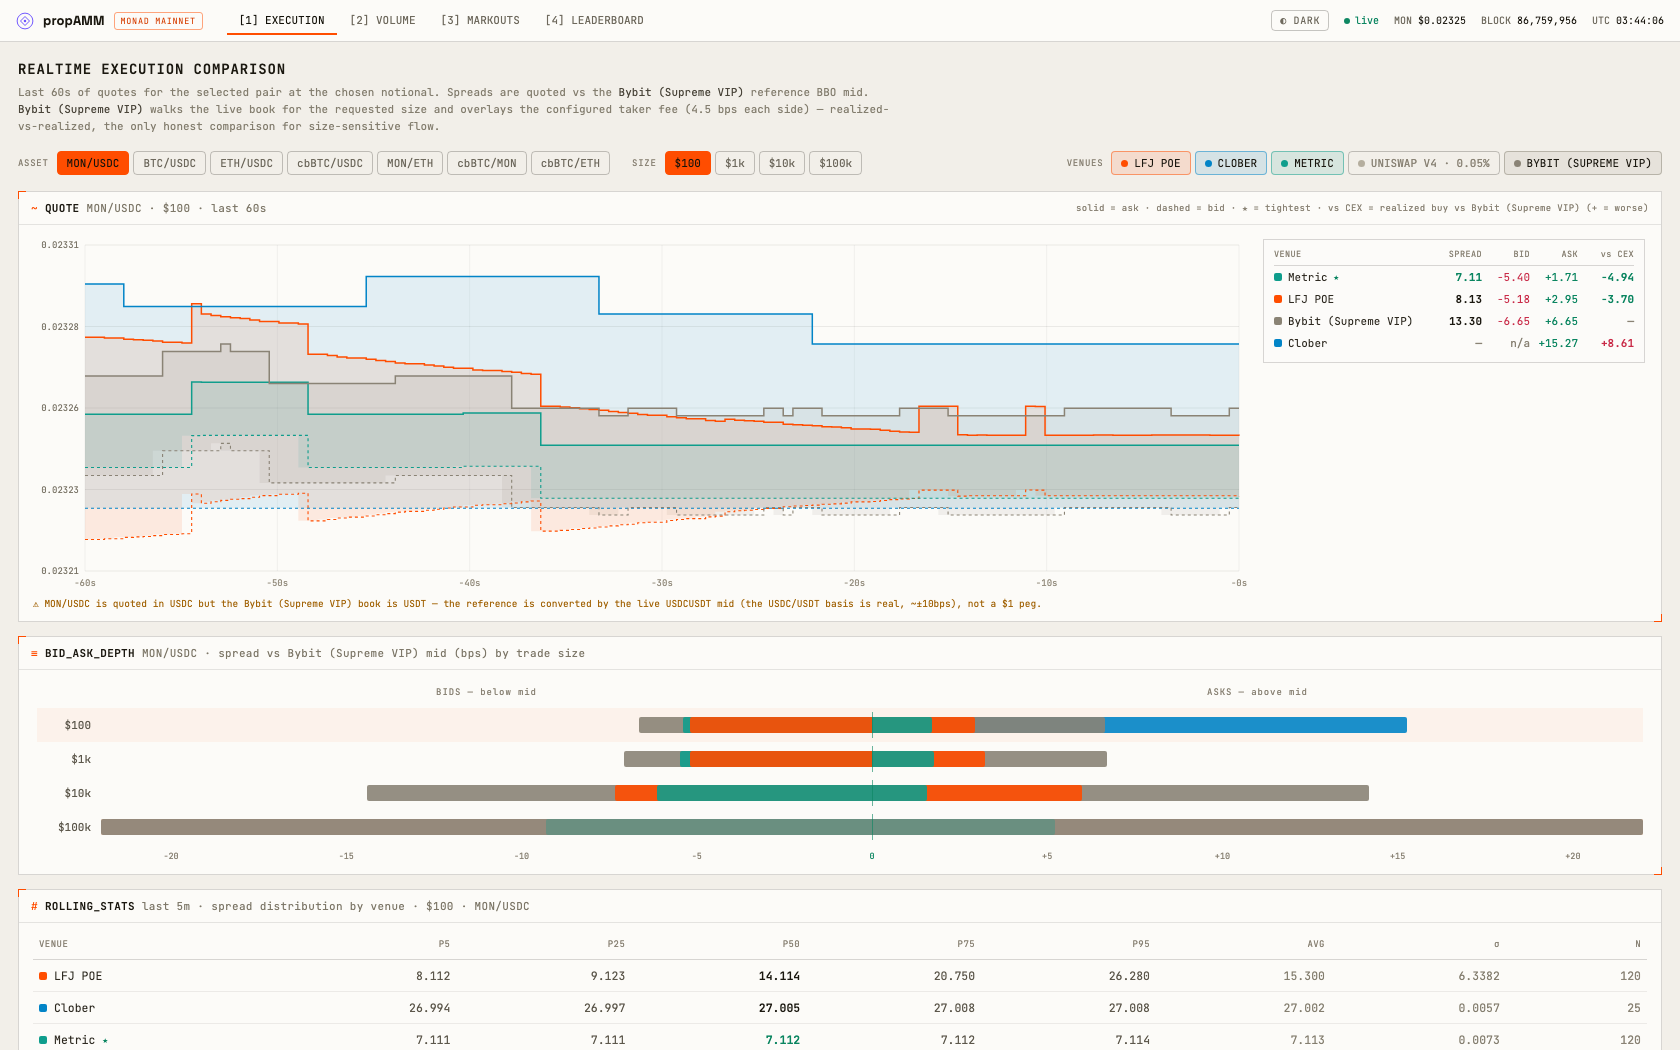
Task: Click the 14.114 P50 value for LFJ POE
Action: coord(779,976)
